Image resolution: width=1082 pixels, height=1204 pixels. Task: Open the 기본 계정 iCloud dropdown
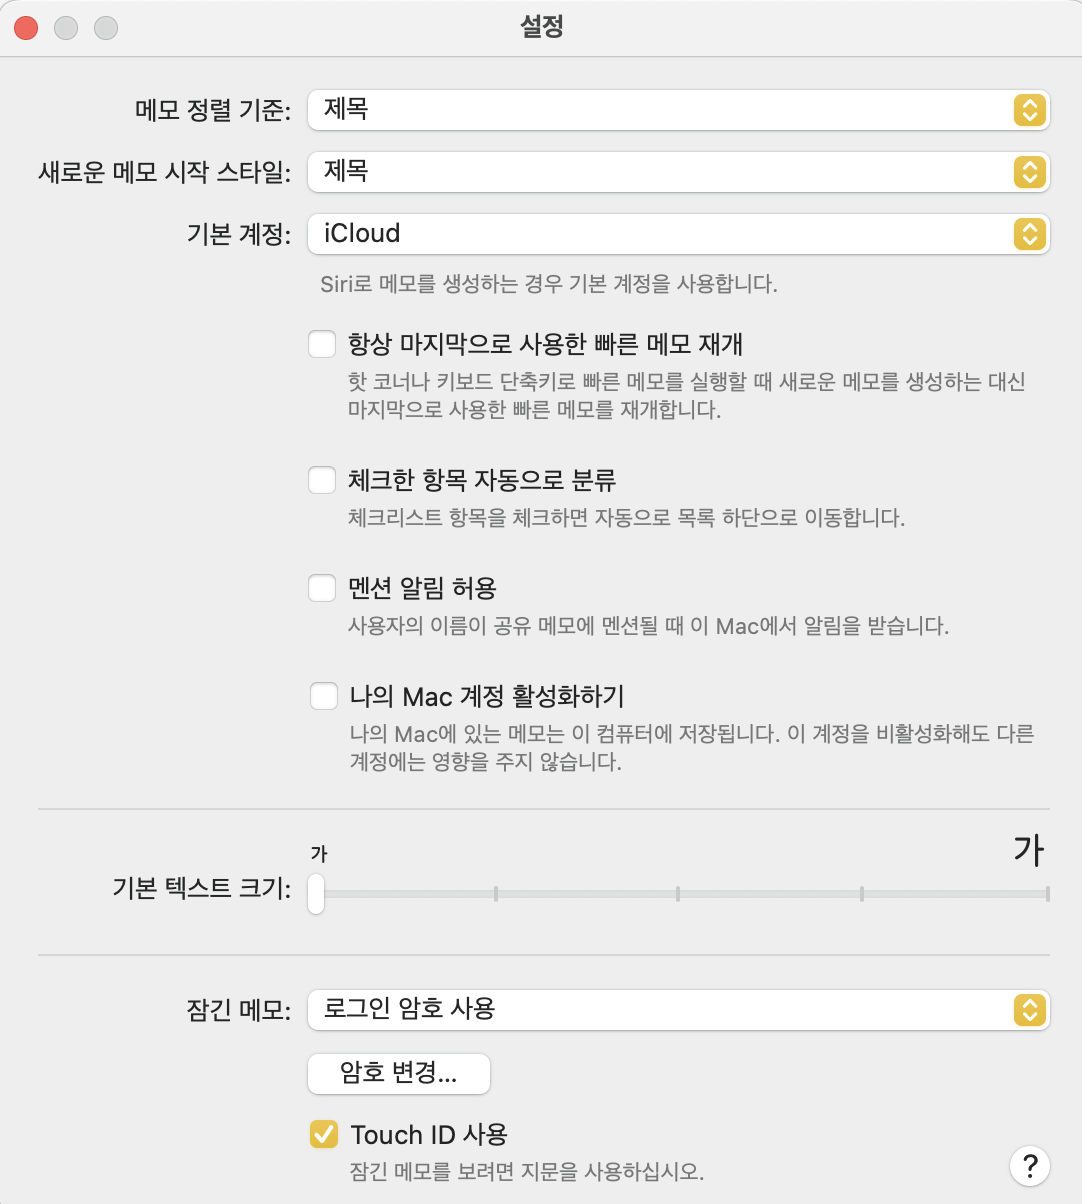pyautogui.click(x=678, y=234)
